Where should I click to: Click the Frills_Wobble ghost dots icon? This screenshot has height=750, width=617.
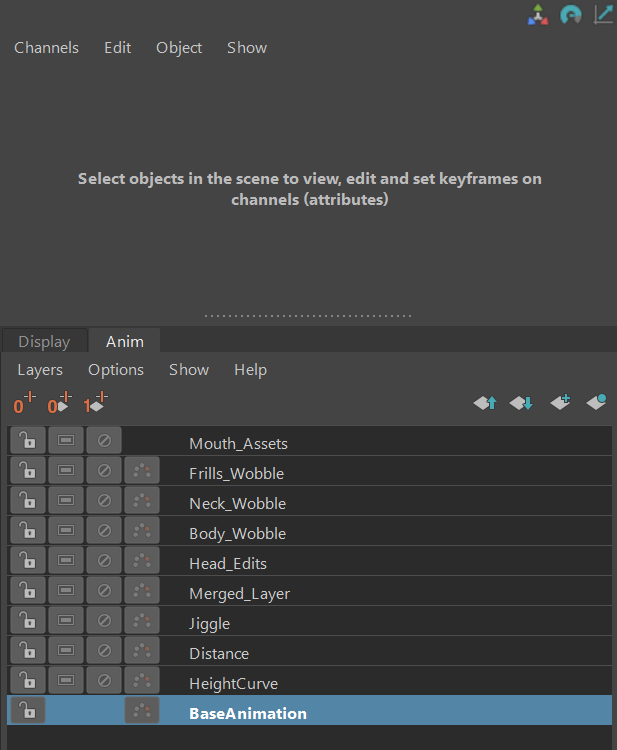[x=142, y=471]
